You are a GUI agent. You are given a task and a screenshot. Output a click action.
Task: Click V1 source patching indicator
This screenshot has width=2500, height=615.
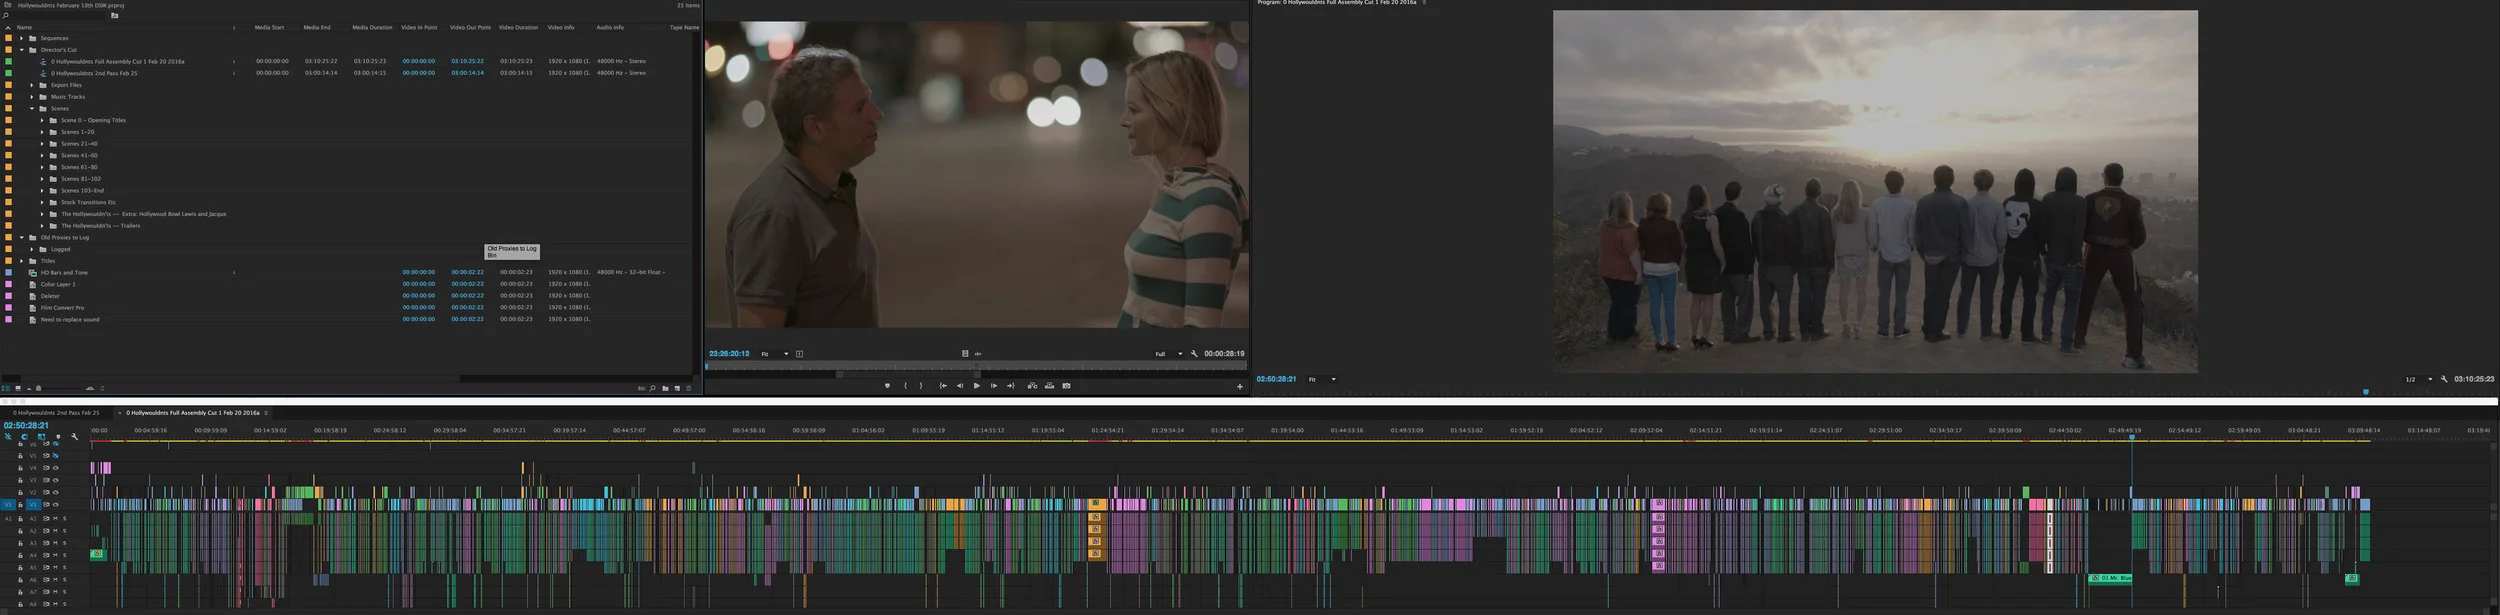[8, 505]
